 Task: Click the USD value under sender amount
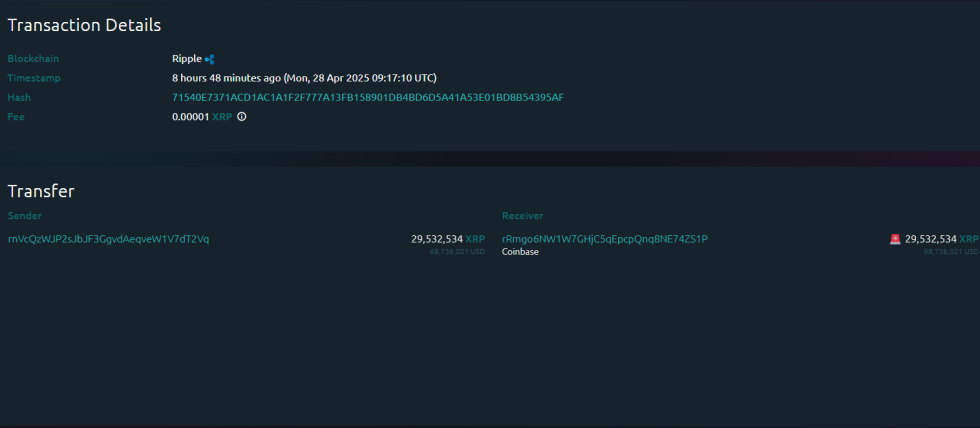[457, 252]
